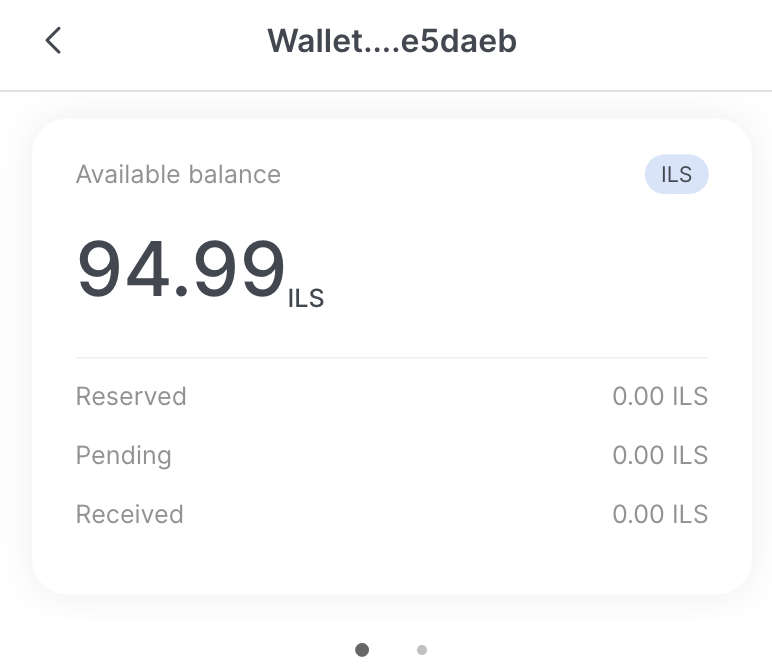This screenshot has width=772, height=670.
Task: Click the ILS currency badge
Action: pyautogui.click(x=676, y=174)
